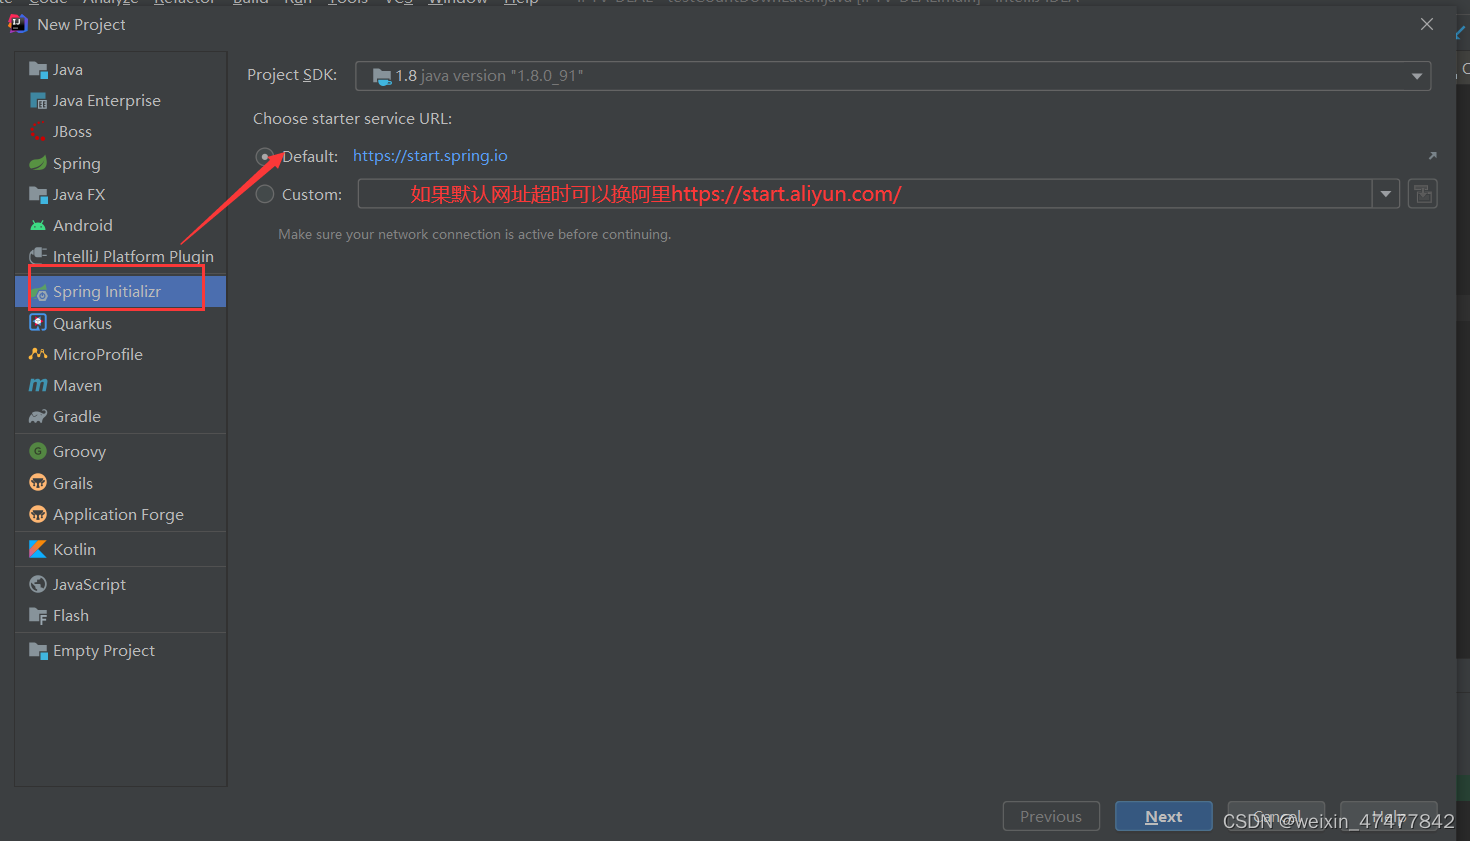
Task: Select the JBoss row
Action: point(121,131)
